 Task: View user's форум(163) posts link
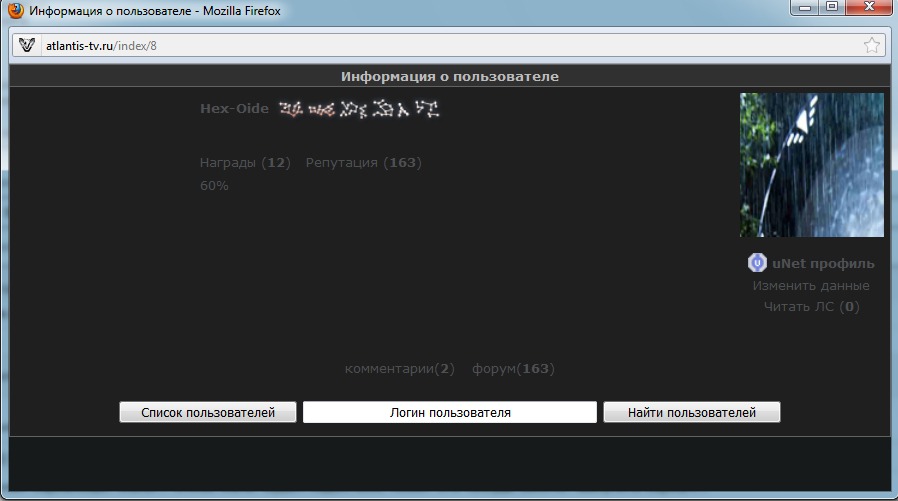click(513, 369)
